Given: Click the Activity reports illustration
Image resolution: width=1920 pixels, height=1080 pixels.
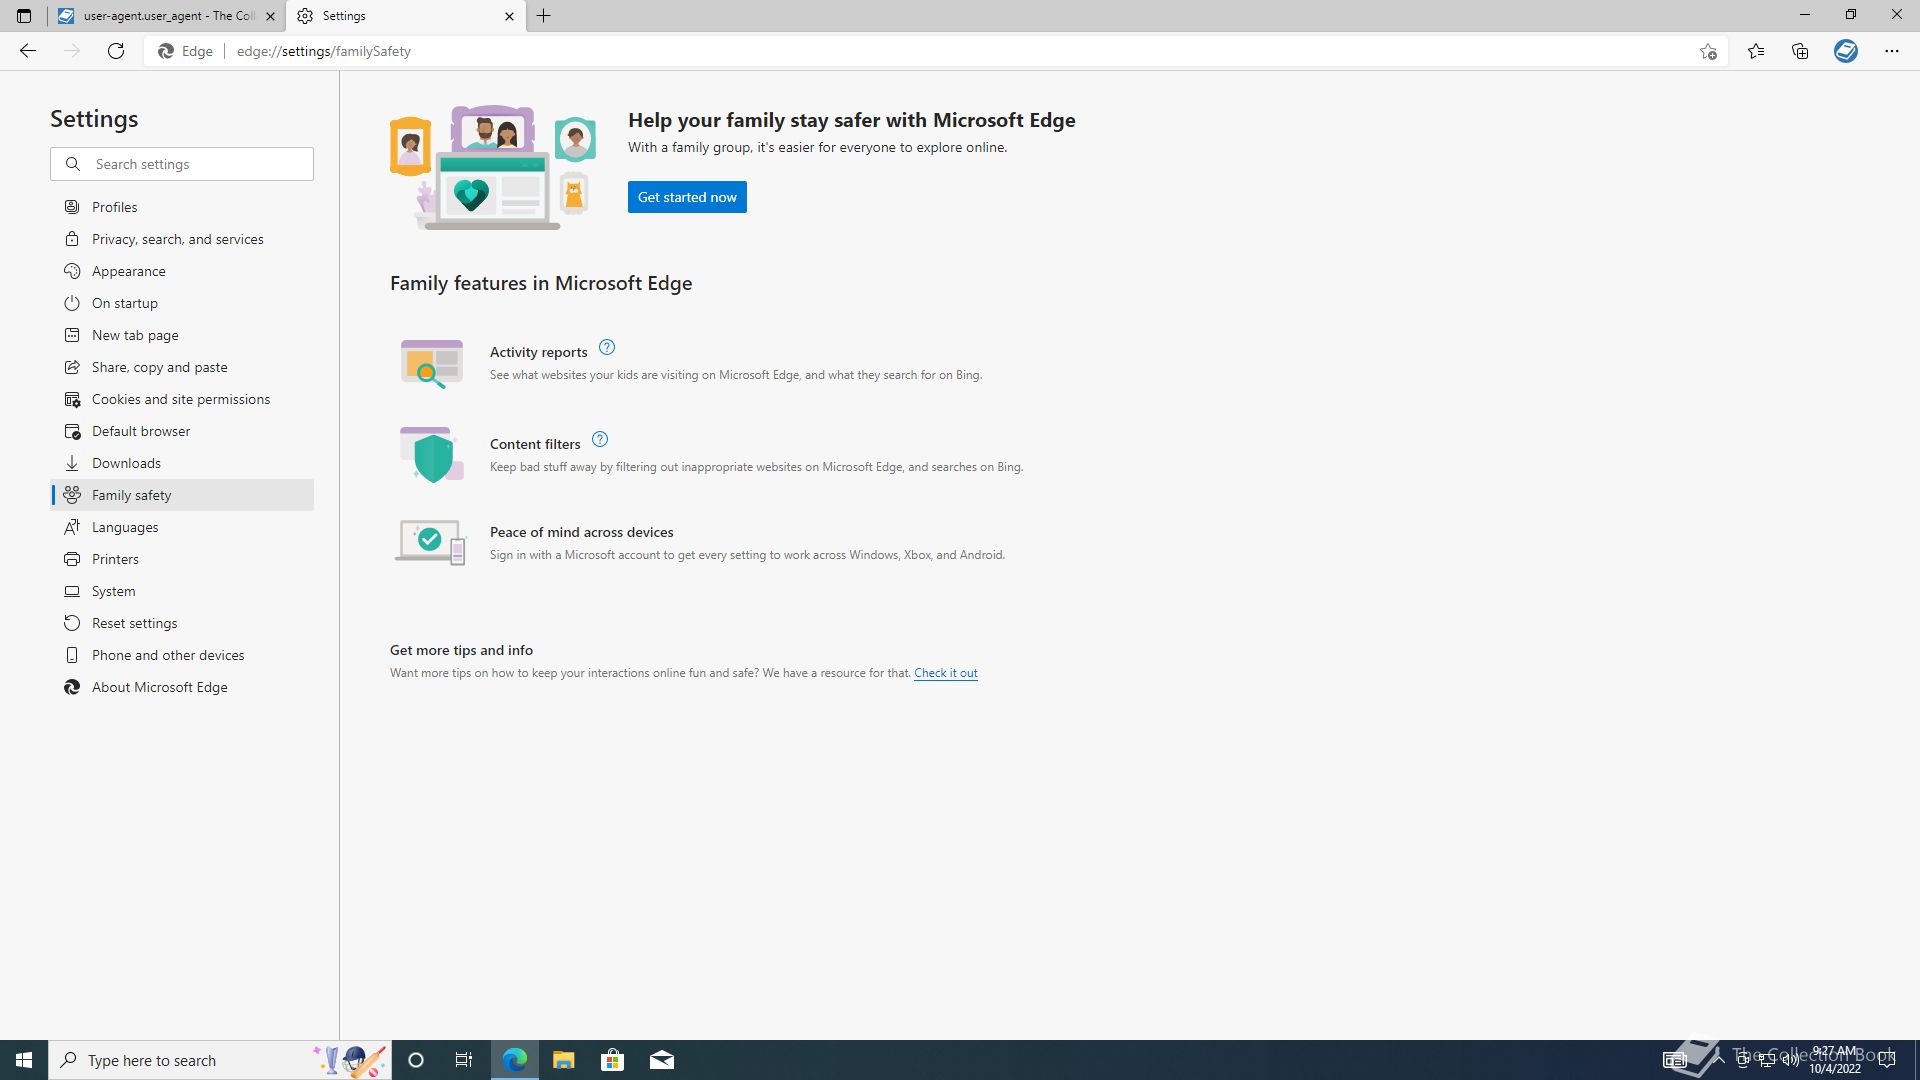Looking at the screenshot, I should click(x=432, y=363).
